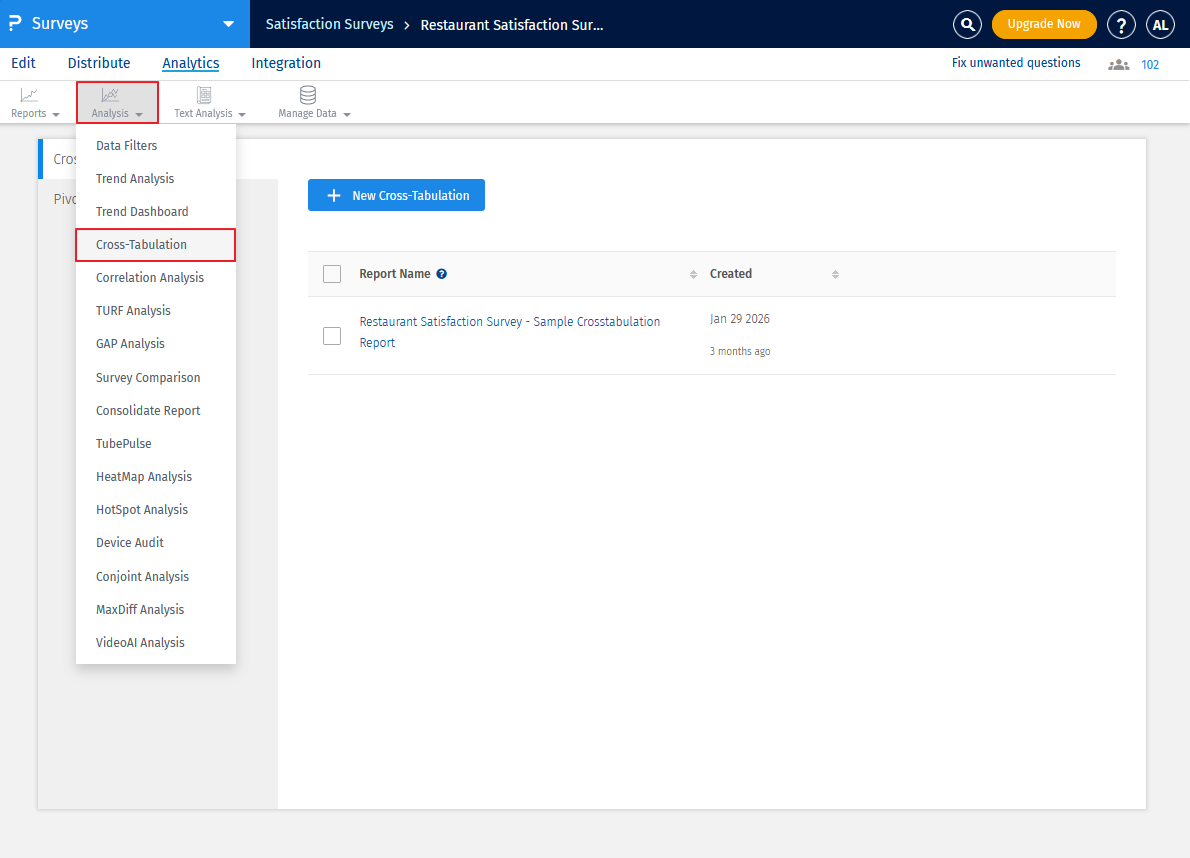The image size is (1190, 858).
Task: Click the Report Name help info icon
Action: click(442, 274)
